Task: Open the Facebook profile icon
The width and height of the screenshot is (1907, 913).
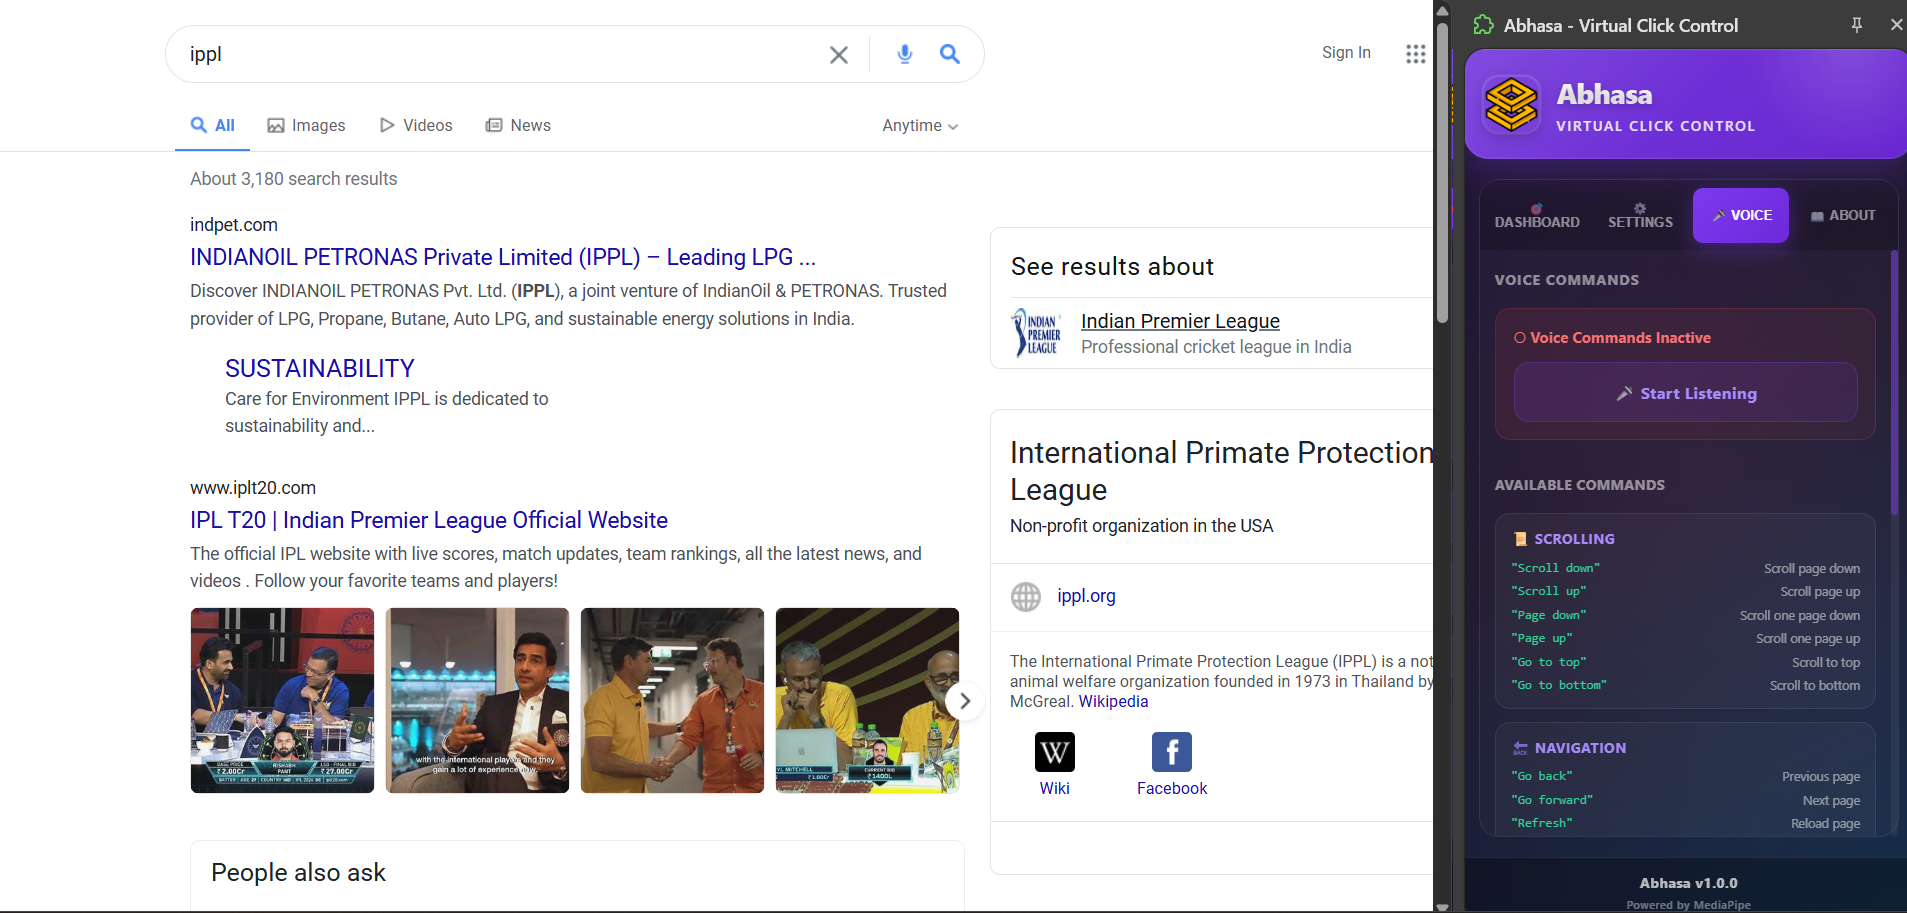Action: tap(1172, 752)
